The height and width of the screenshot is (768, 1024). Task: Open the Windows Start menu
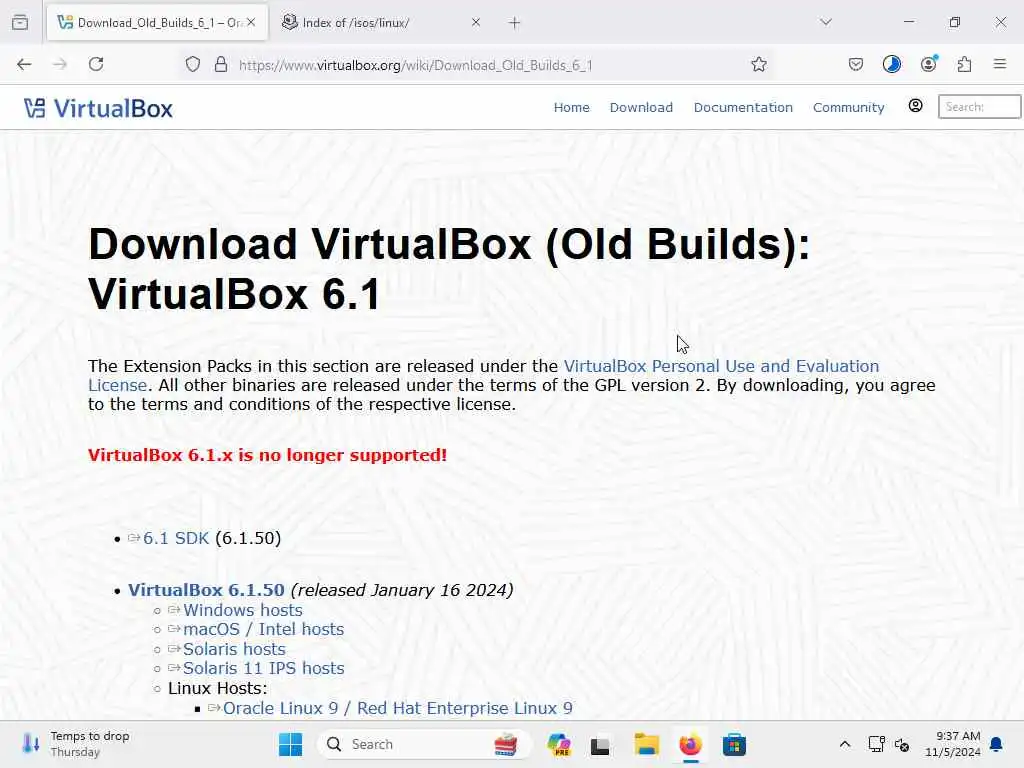pos(291,744)
